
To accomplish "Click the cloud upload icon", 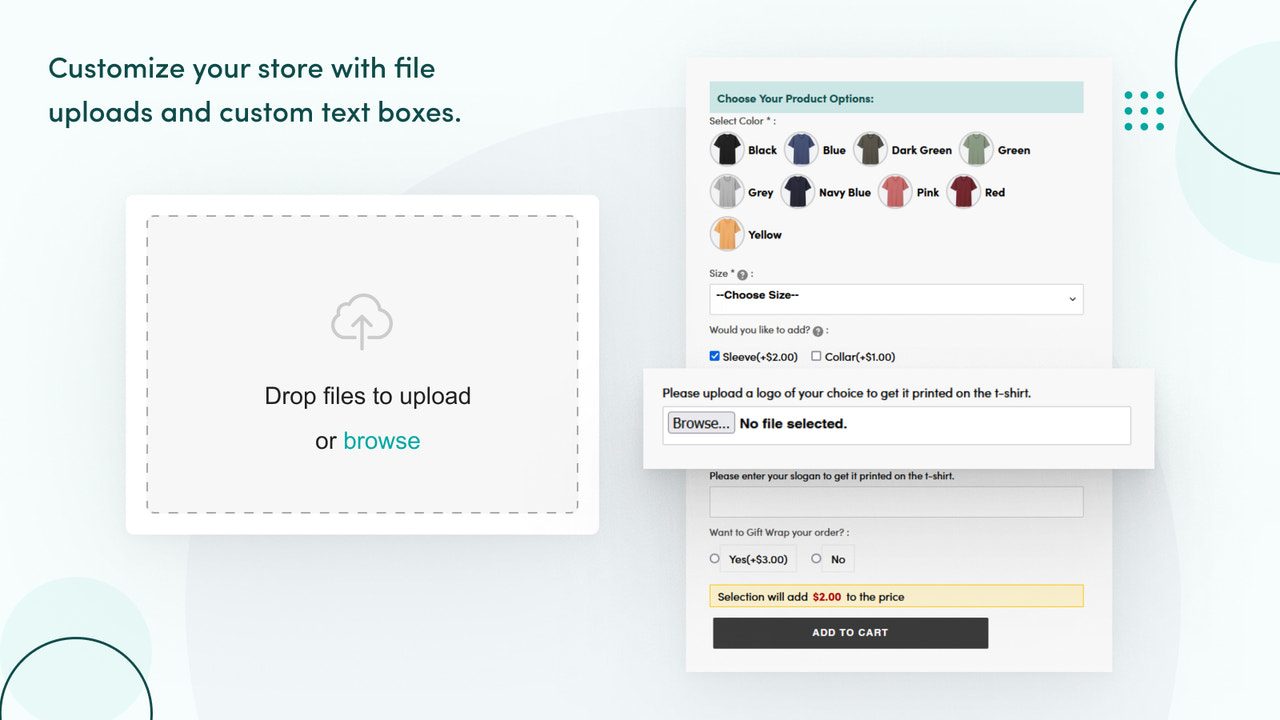I will pos(362,322).
